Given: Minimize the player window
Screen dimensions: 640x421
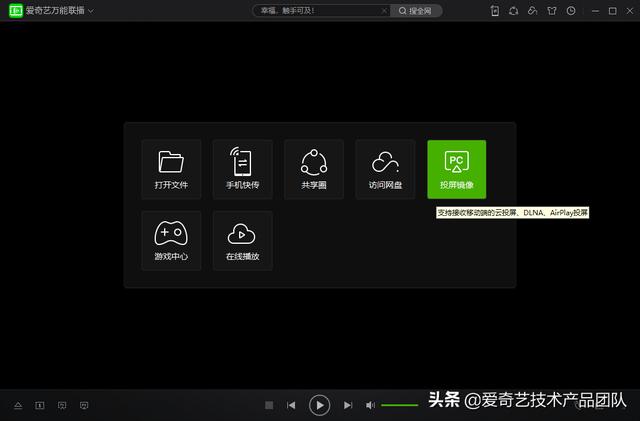Looking at the screenshot, I should click(596, 11).
